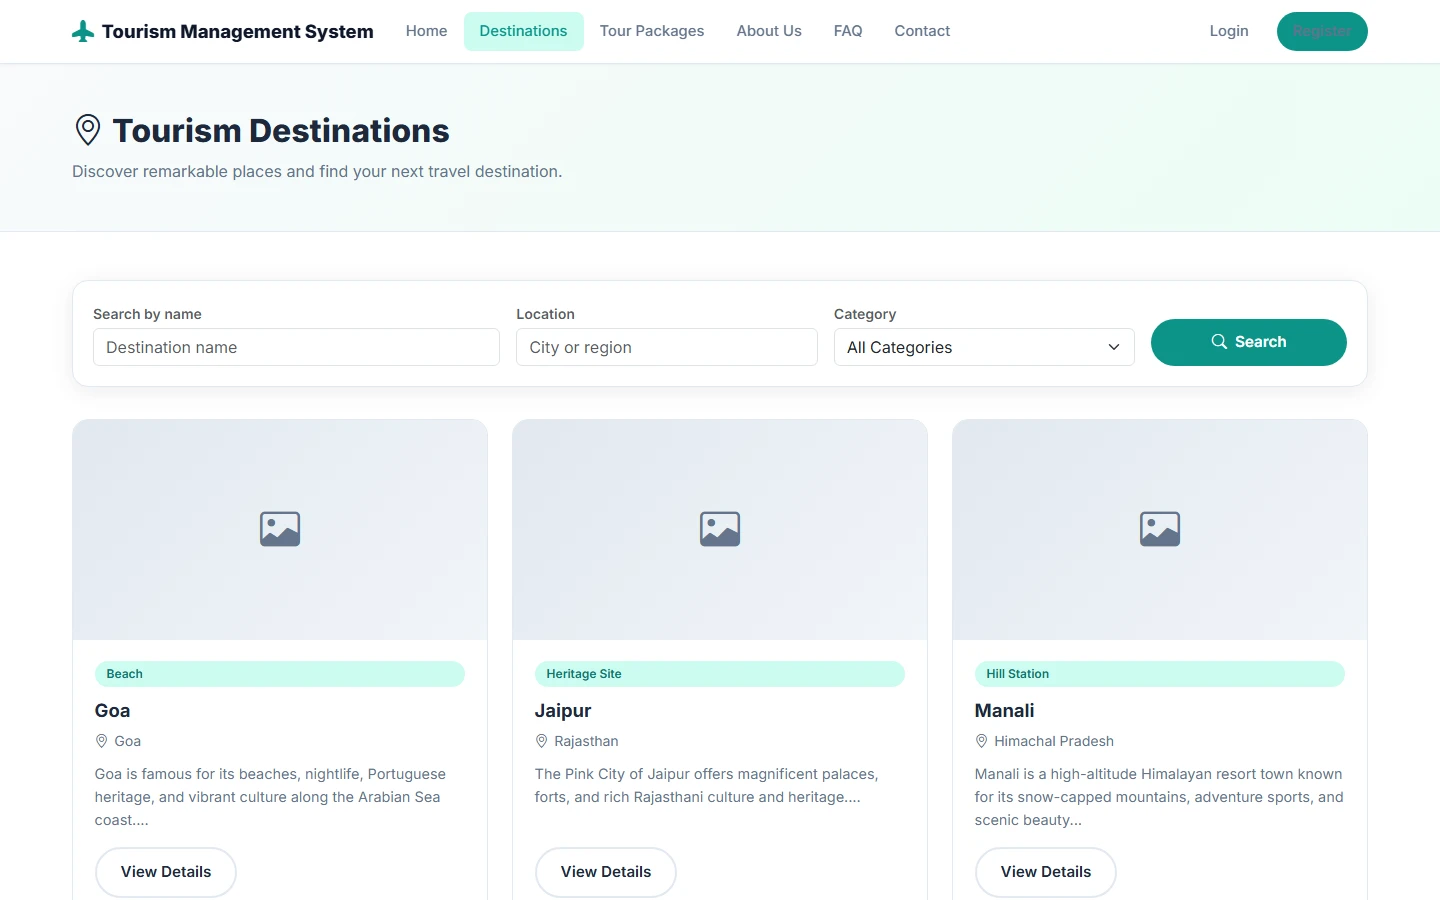Screen dimensions: 1440x900
Task: Click the location pin under Goa title
Action: [x=101, y=741]
